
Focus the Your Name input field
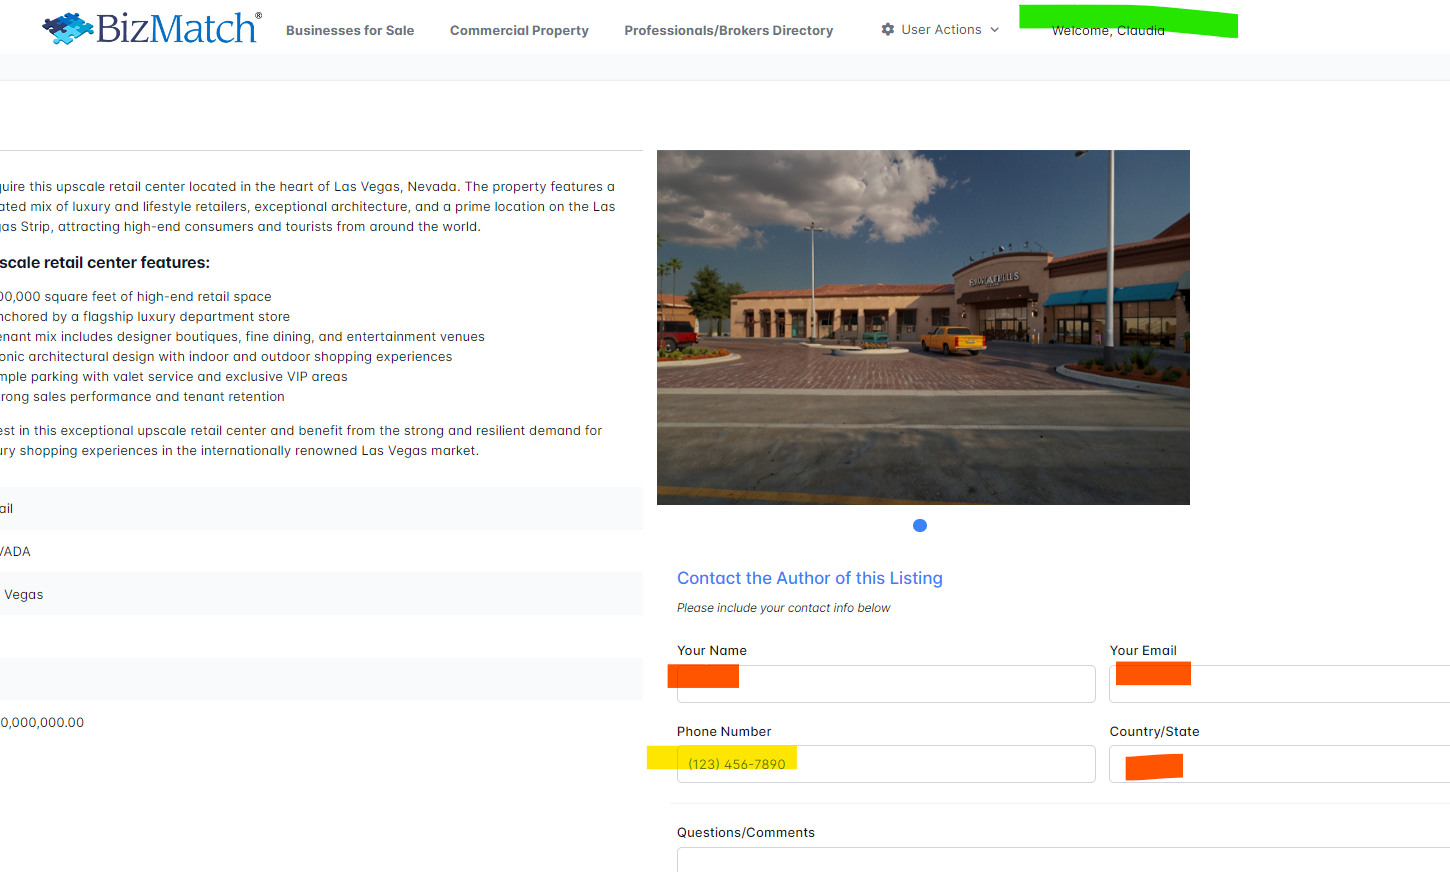tap(886, 684)
